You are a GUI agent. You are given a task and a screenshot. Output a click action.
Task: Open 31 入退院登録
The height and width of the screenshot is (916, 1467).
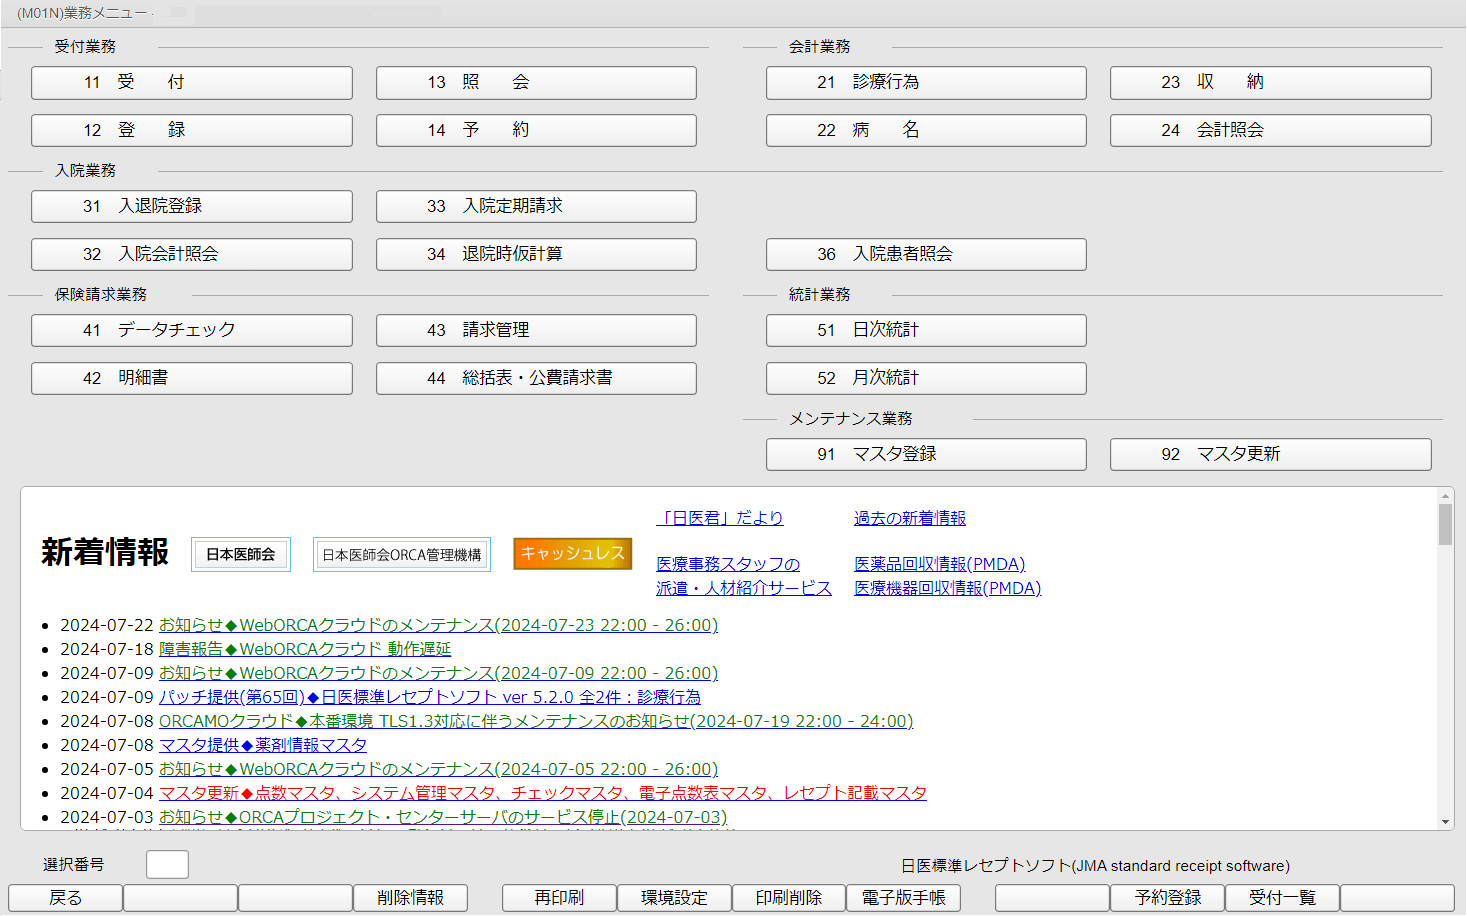point(192,207)
